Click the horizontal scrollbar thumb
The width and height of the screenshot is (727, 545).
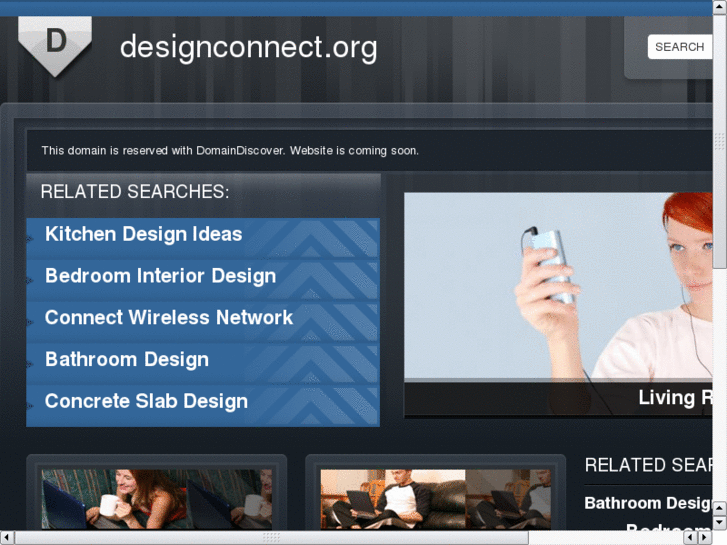(271, 538)
